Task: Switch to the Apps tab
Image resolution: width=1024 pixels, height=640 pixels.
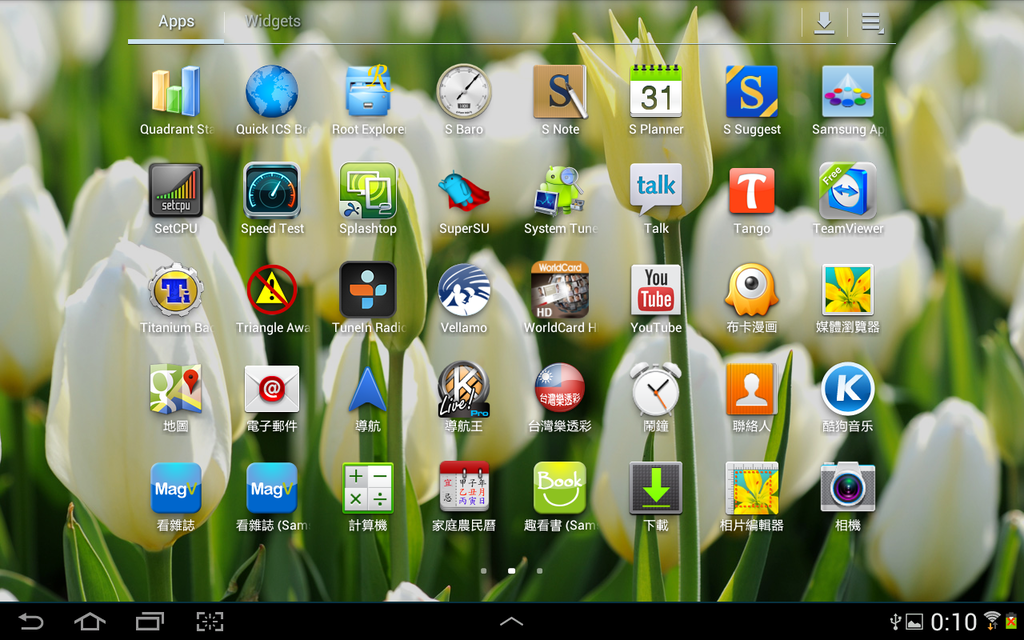Action: point(176,22)
